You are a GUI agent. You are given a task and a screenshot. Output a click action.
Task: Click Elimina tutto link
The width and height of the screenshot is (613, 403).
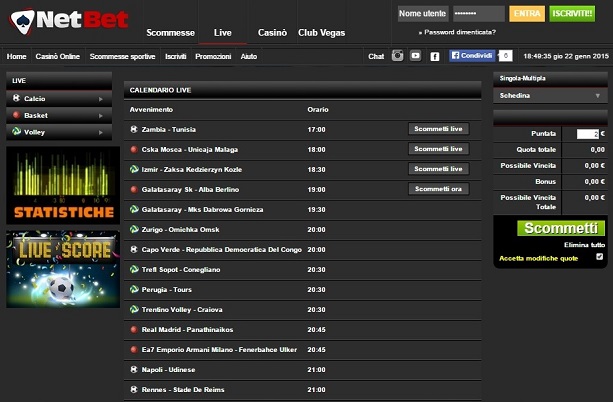tap(584, 245)
